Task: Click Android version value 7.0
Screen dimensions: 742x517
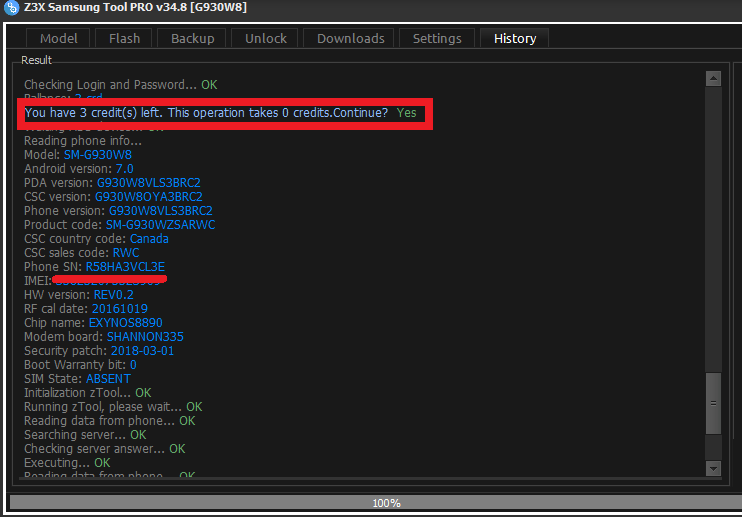Action: [124, 169]
